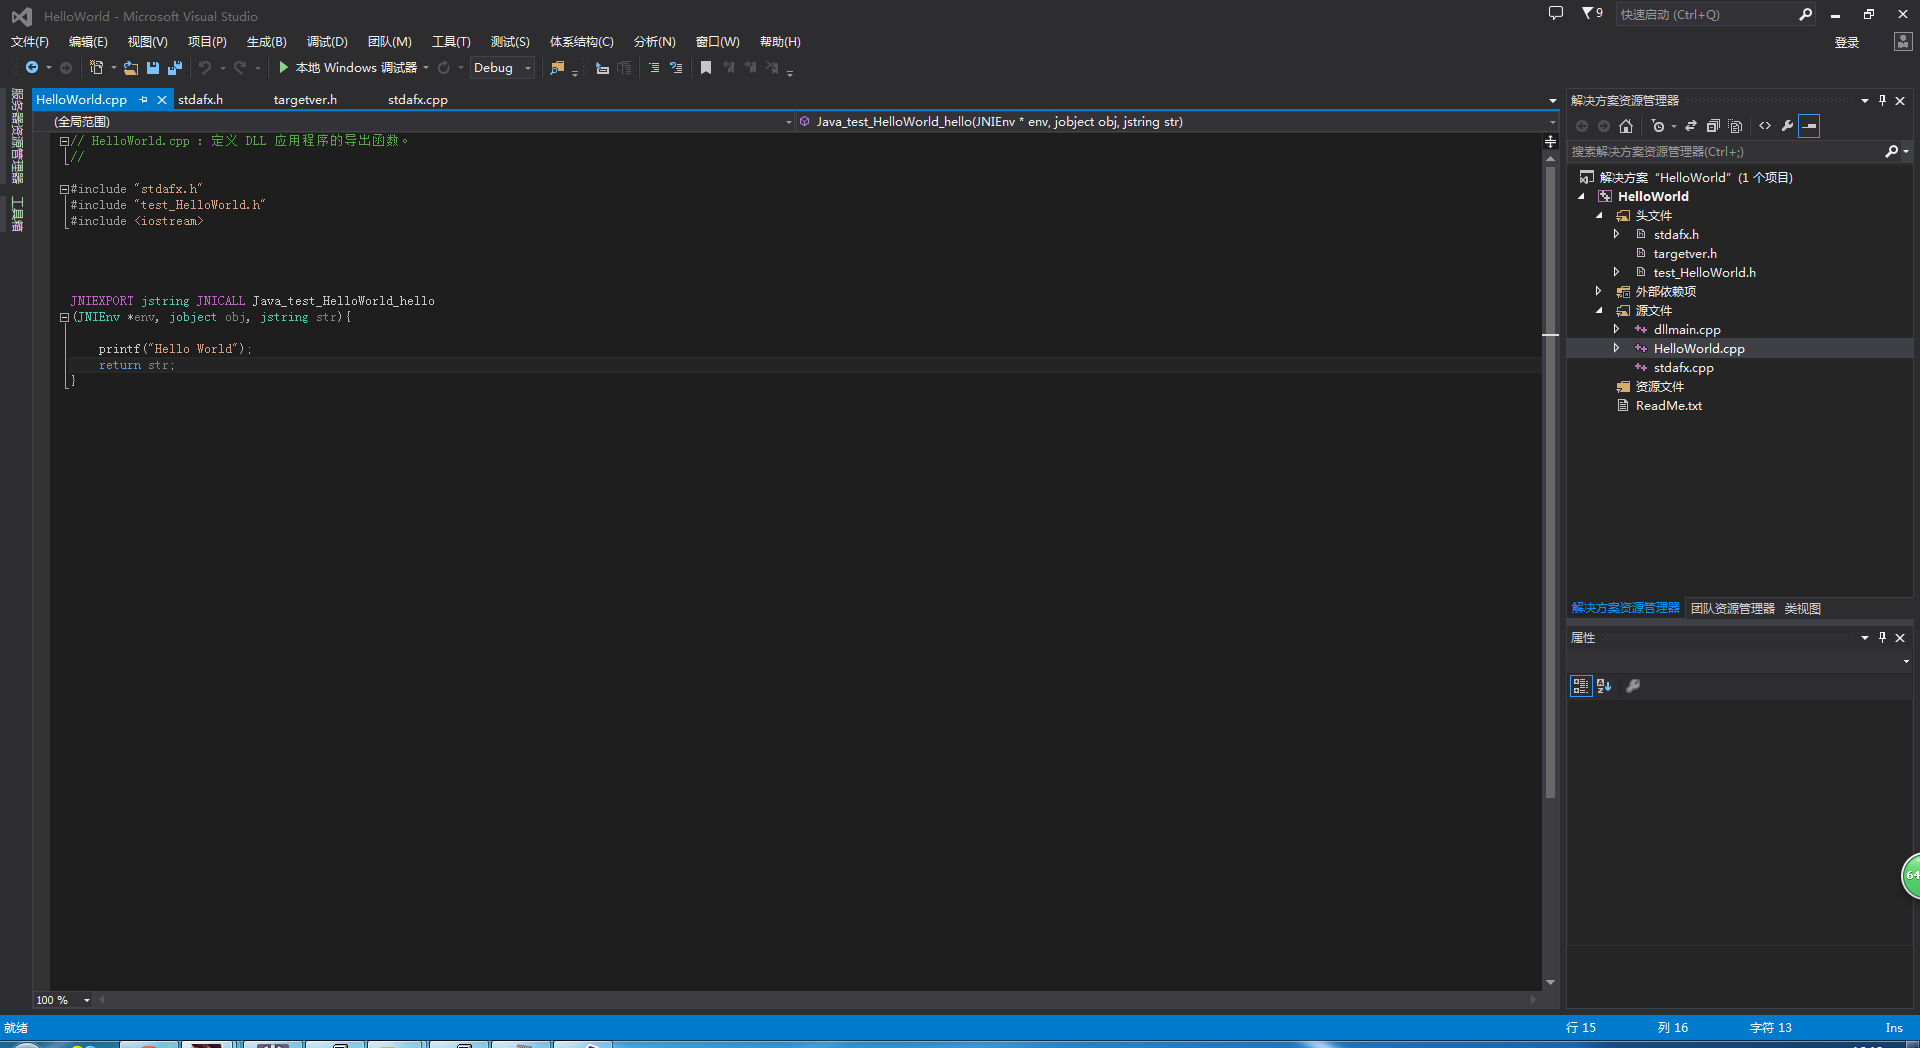Collapse the #include region in editor

64,189
